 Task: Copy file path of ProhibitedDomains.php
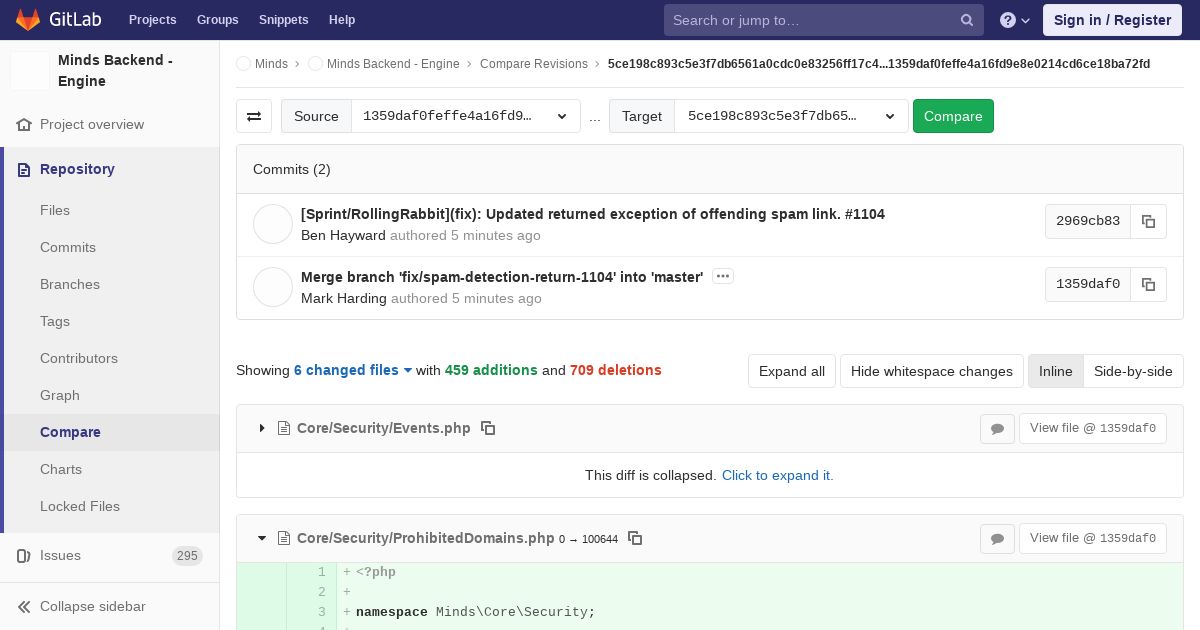coord(635,538)
